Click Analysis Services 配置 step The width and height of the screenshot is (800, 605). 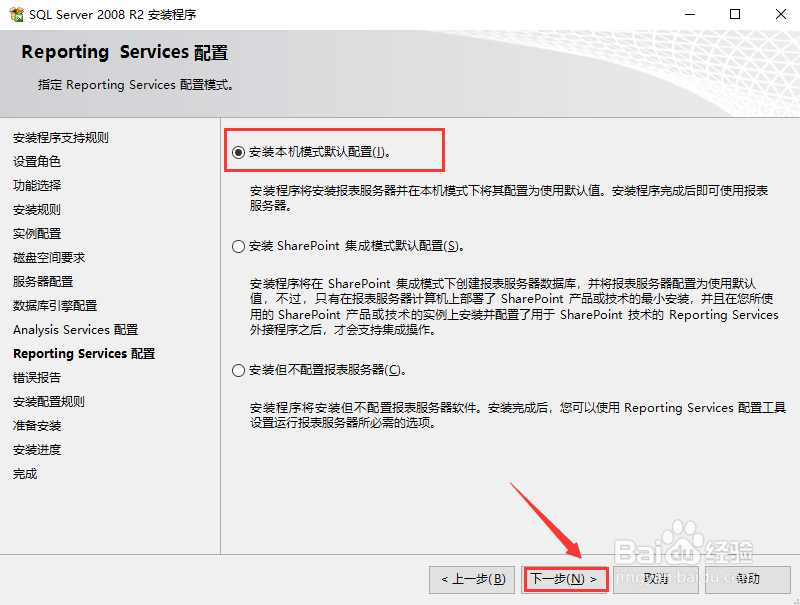[76, 330]
